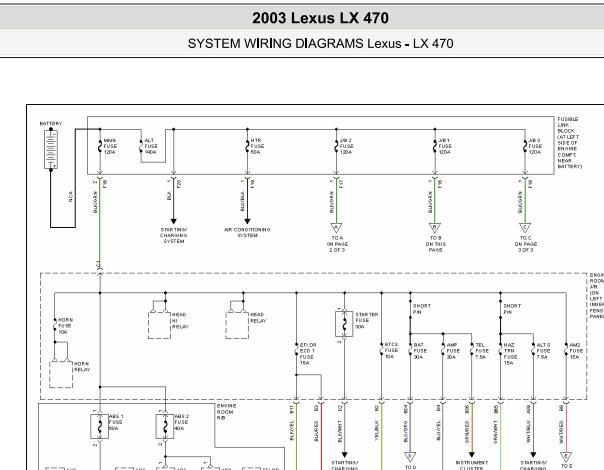Click the dashed HEAD RELAY box
The height and width of the screenshot is (470, 604).
237,326
